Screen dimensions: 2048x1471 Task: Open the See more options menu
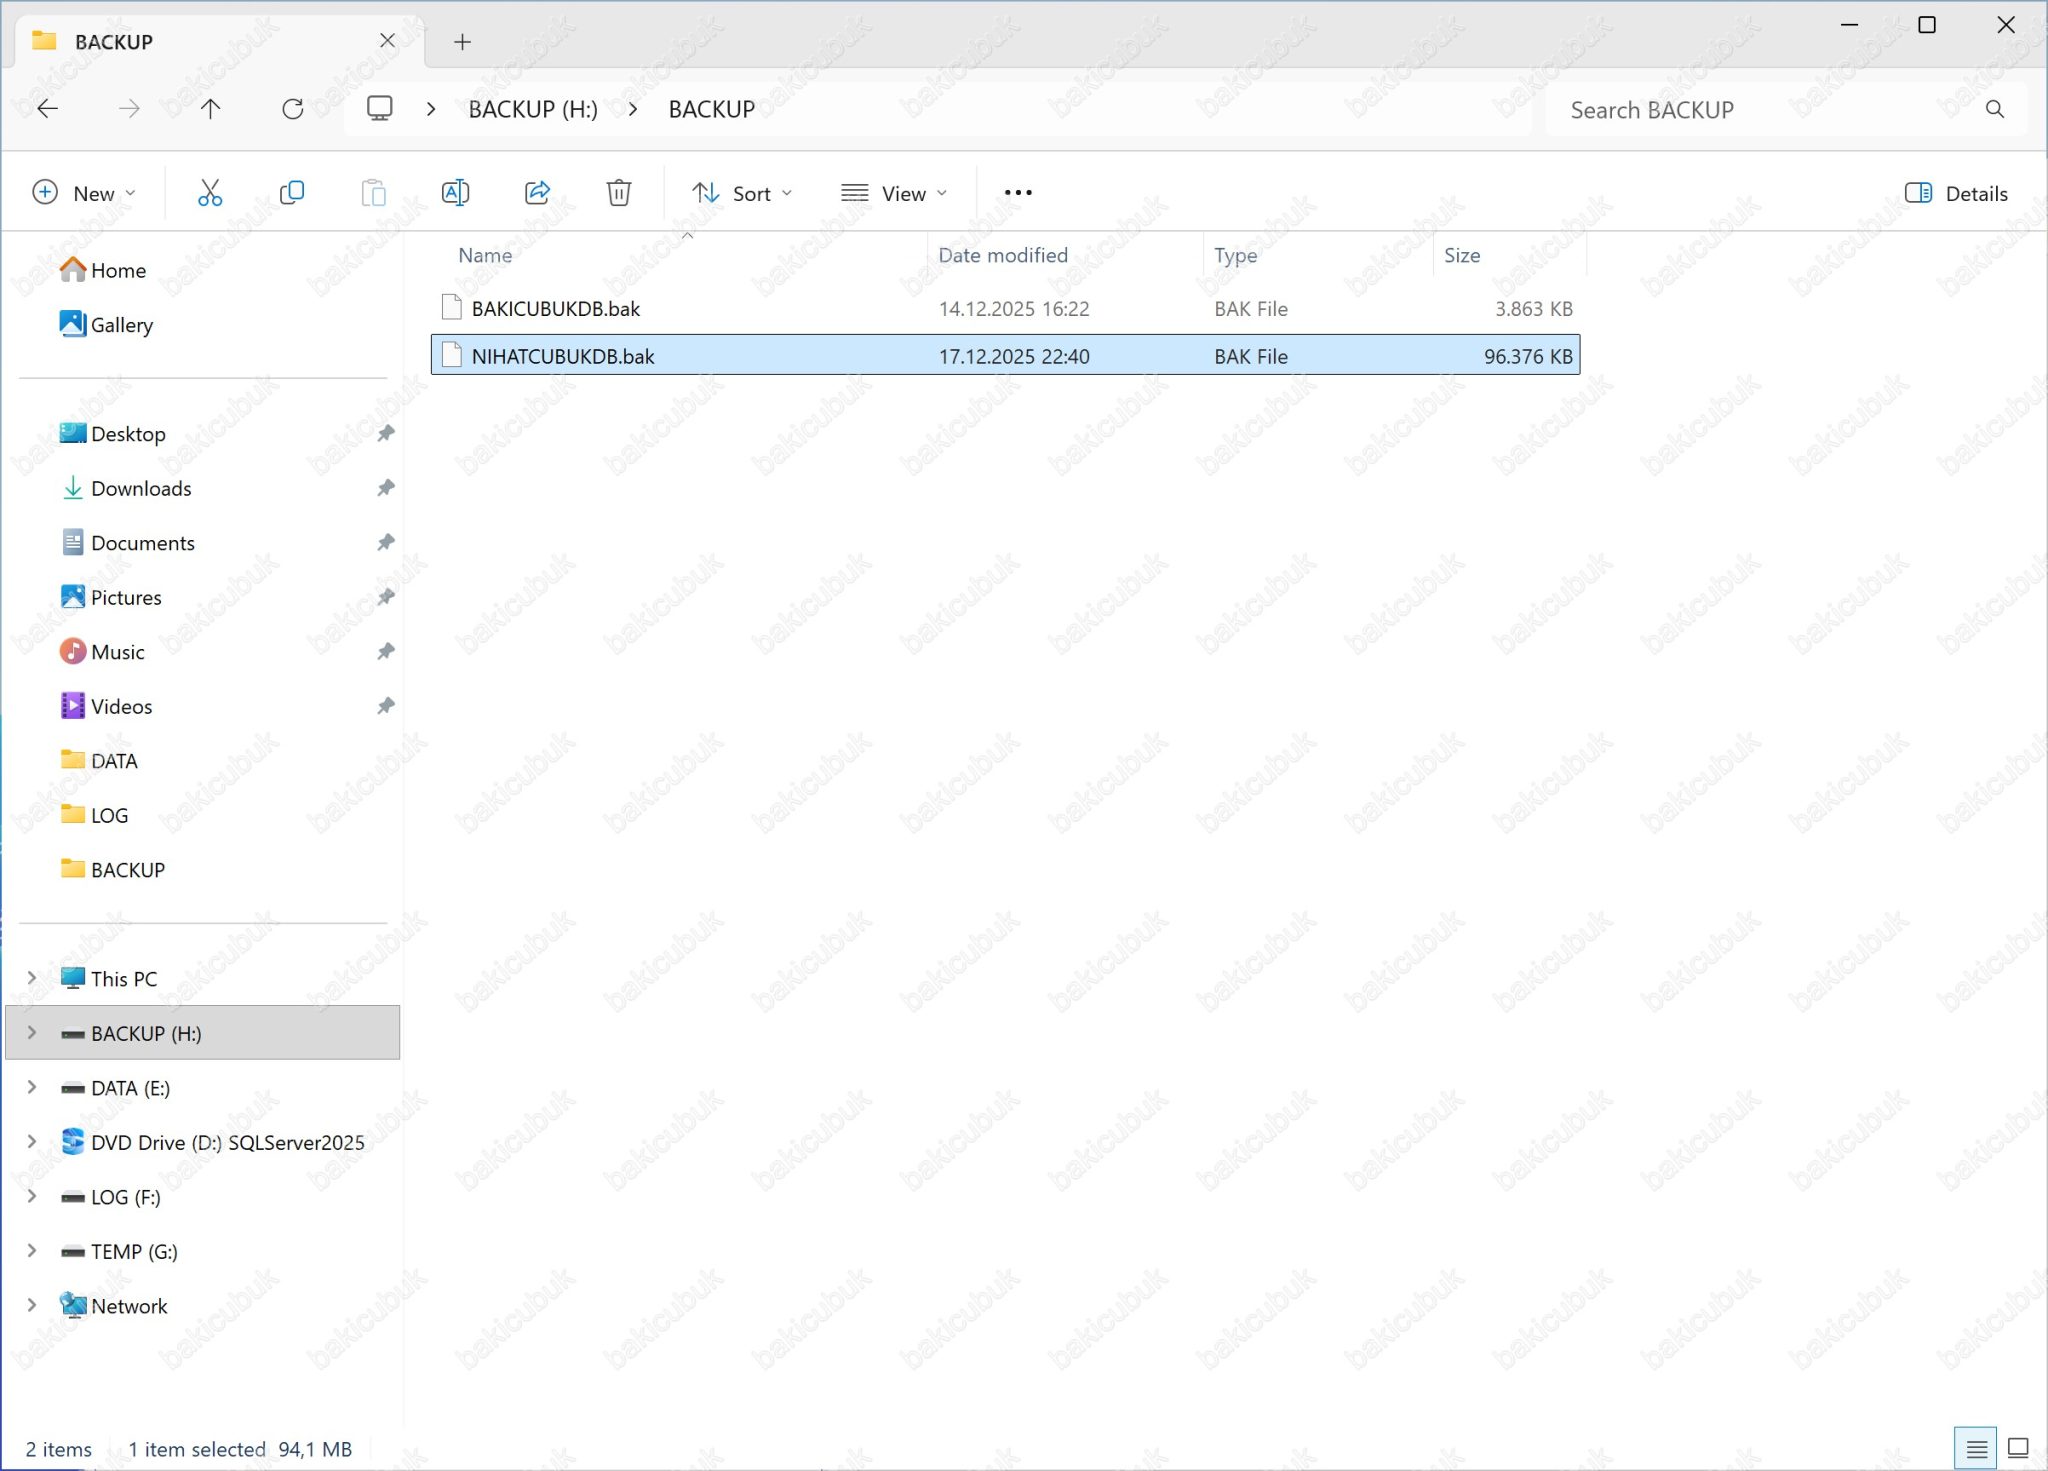click(1017, 192)
